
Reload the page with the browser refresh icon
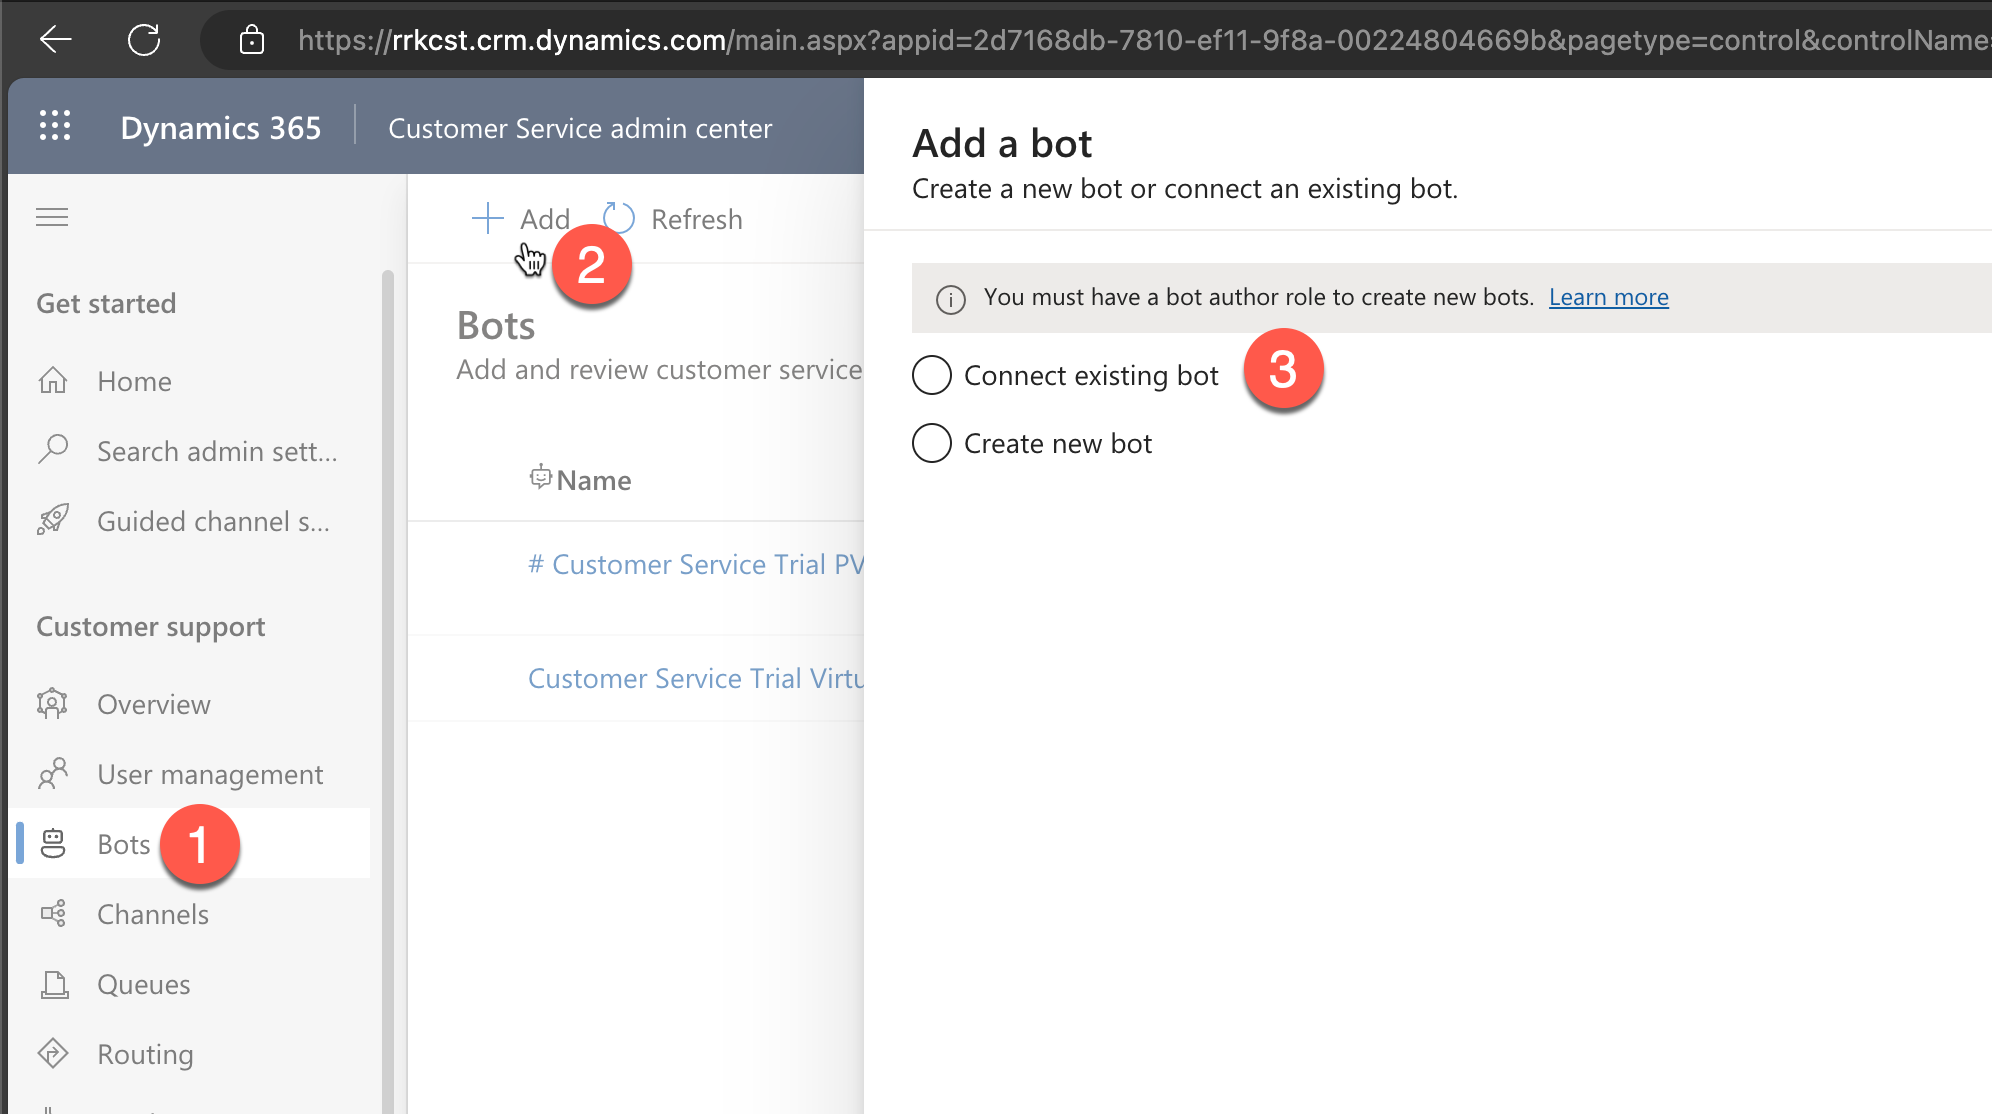pos(144,40)
